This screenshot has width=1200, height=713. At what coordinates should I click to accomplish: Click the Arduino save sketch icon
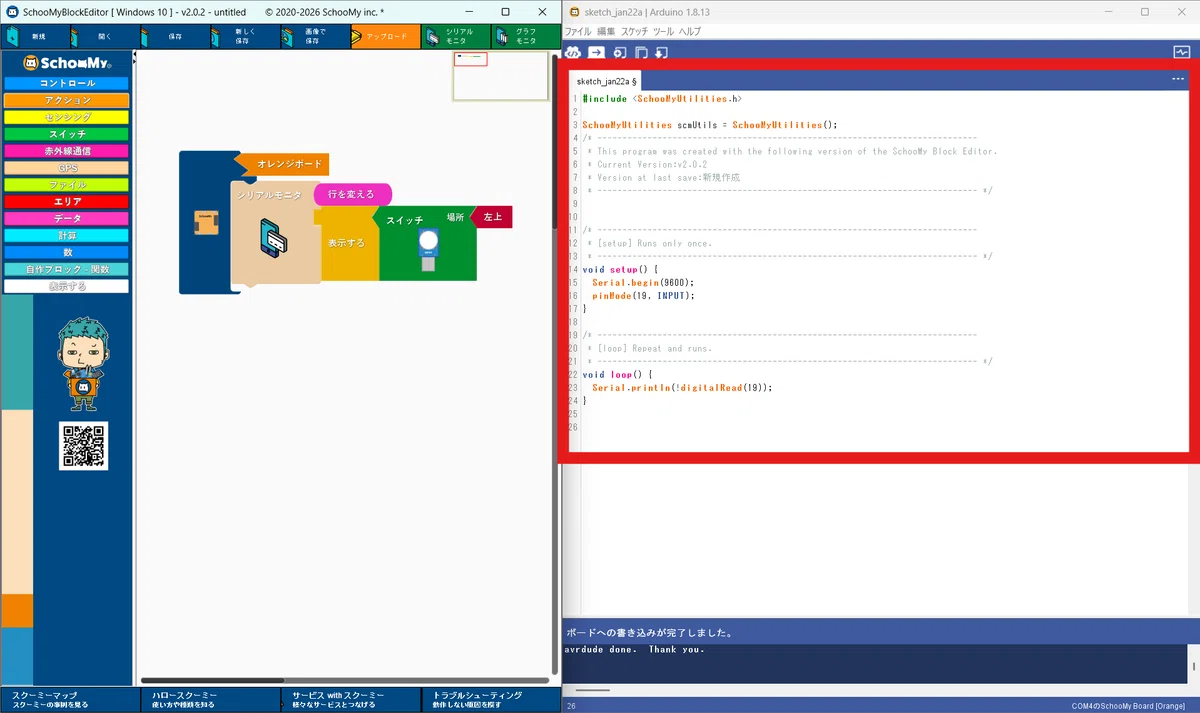(662, 52)
